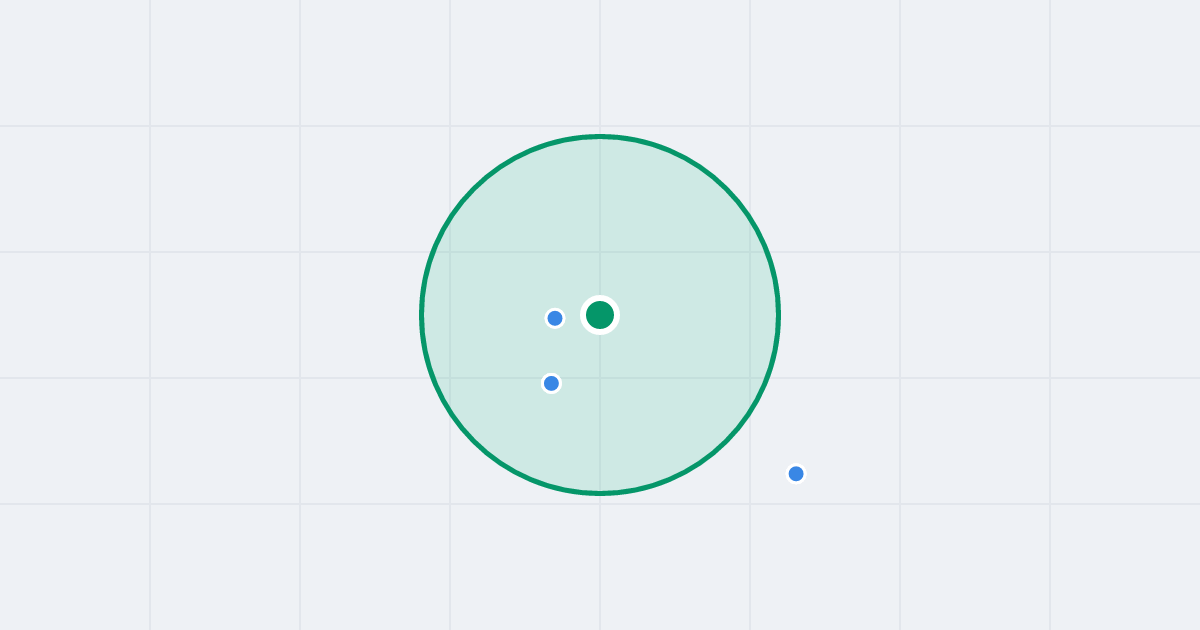This screenshot has height=630, width=1200.
Task: Click the topmost edge of the green circle outline
Action: click(600, 136)
